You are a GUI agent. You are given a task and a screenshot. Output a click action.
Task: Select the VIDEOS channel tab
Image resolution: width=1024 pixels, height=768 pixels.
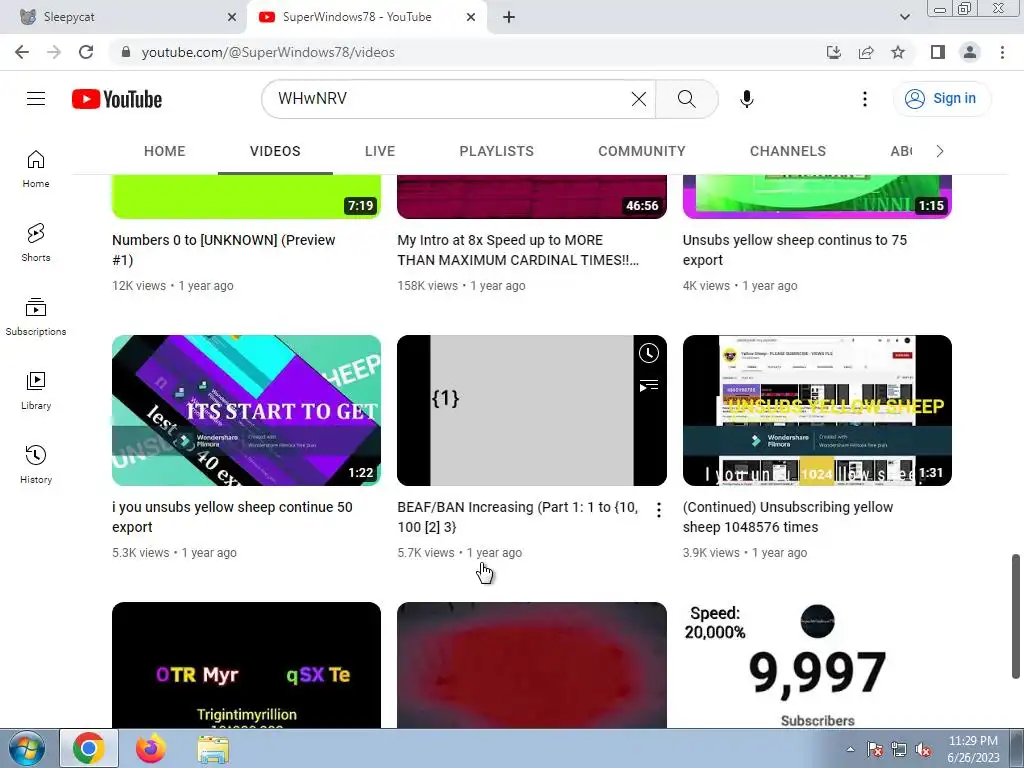[x=275, y=151]
